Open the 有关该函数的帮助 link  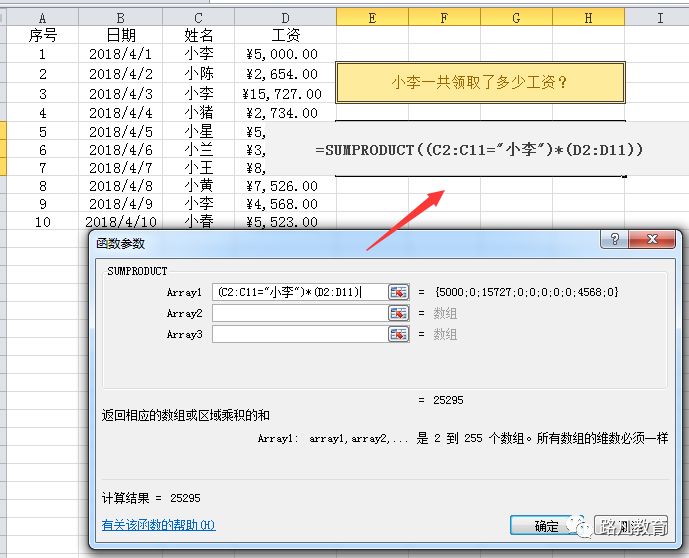coord(158,525)
